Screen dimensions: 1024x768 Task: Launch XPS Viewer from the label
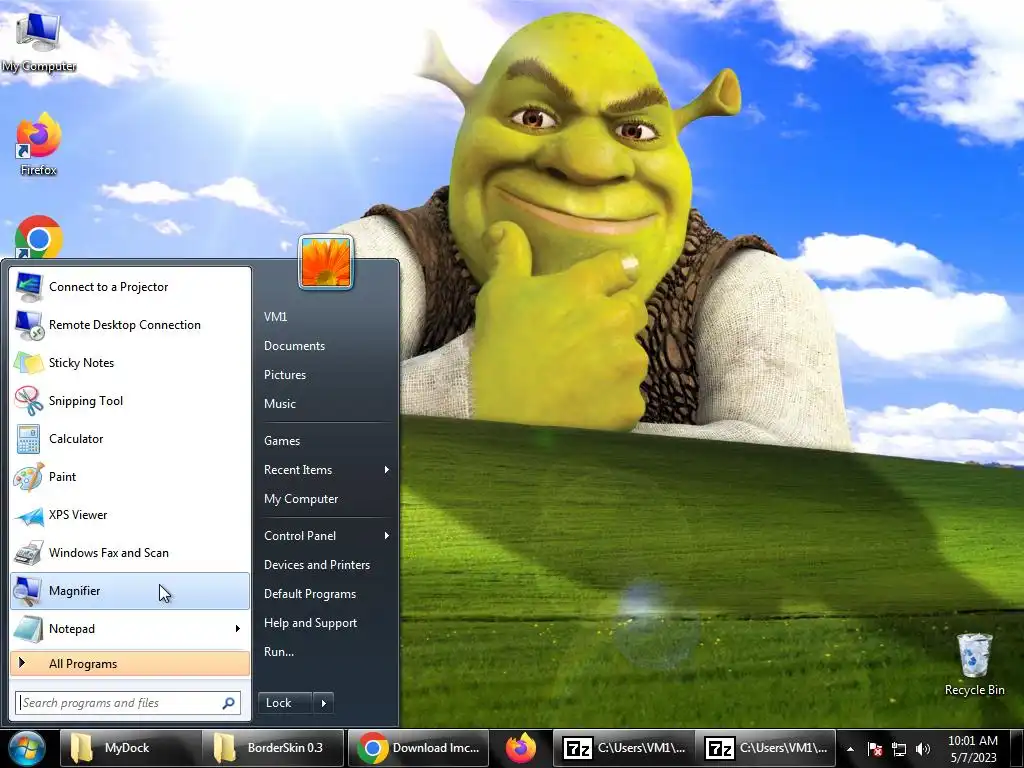[x=78, y=515]
